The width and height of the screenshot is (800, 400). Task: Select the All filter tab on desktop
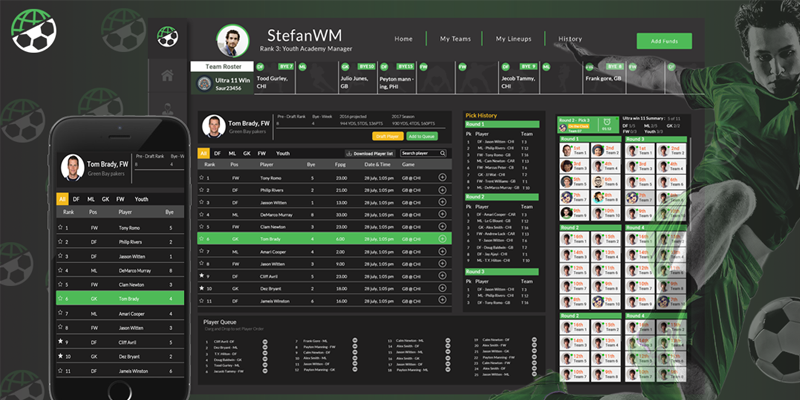204,153
